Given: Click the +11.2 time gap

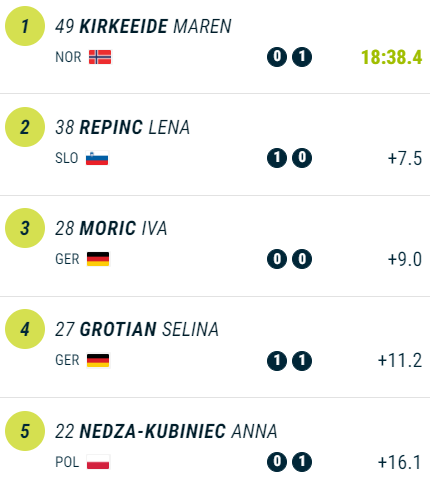Looking at the screenshot, I should click(x=400, y=360).
